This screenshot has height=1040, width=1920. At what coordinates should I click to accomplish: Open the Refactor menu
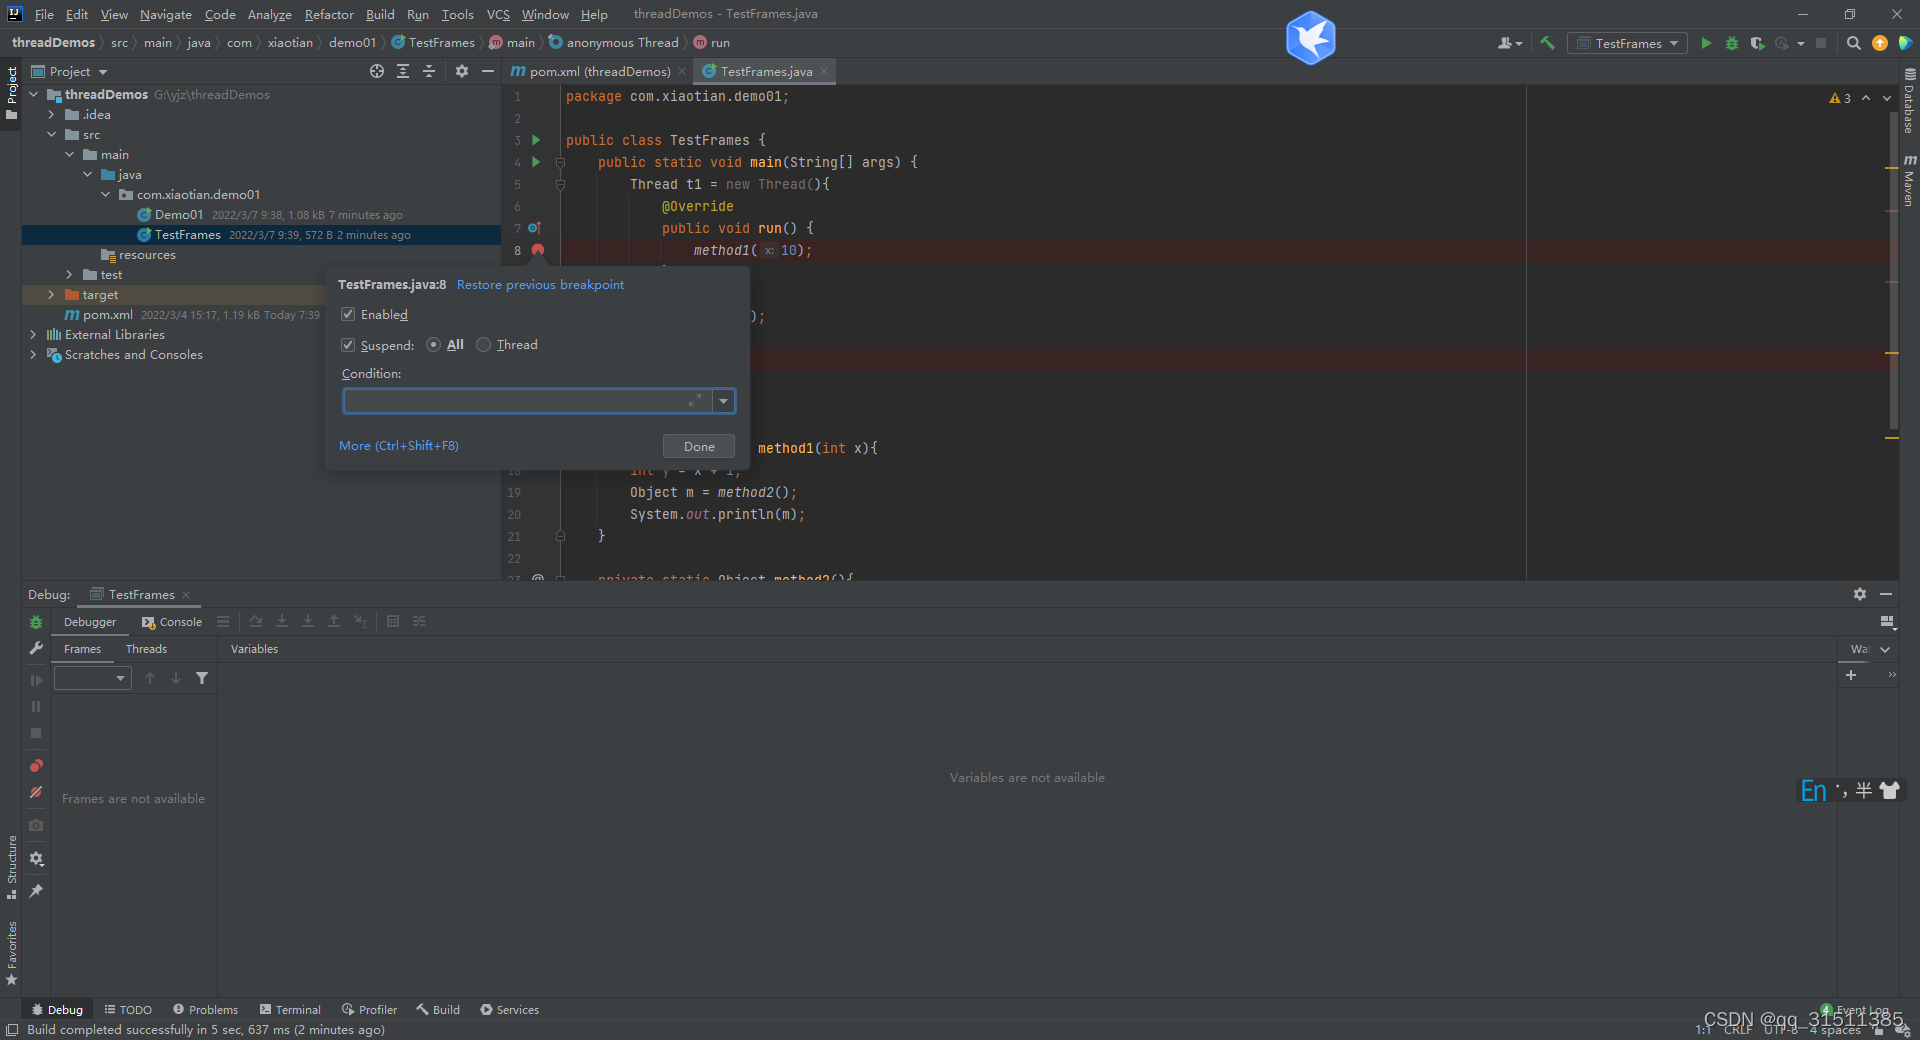coord(329,14)
